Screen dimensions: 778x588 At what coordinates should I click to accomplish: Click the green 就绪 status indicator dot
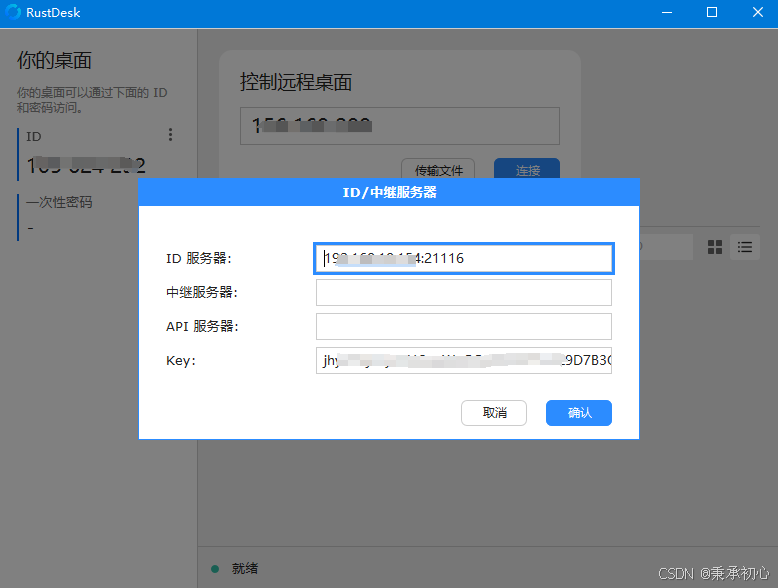215,569
